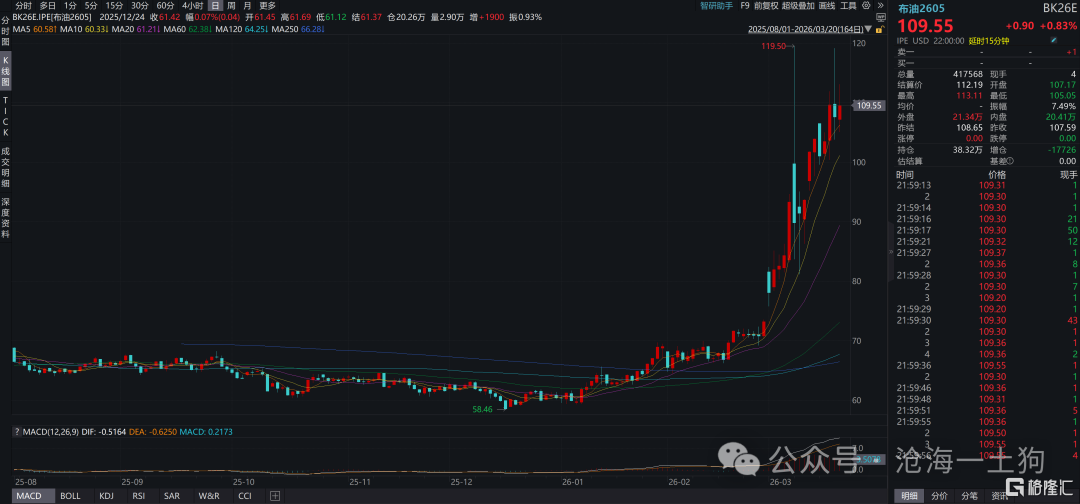Switch to the KDJ indicator tab
The image size is (1080, 504).
point(106,495)
